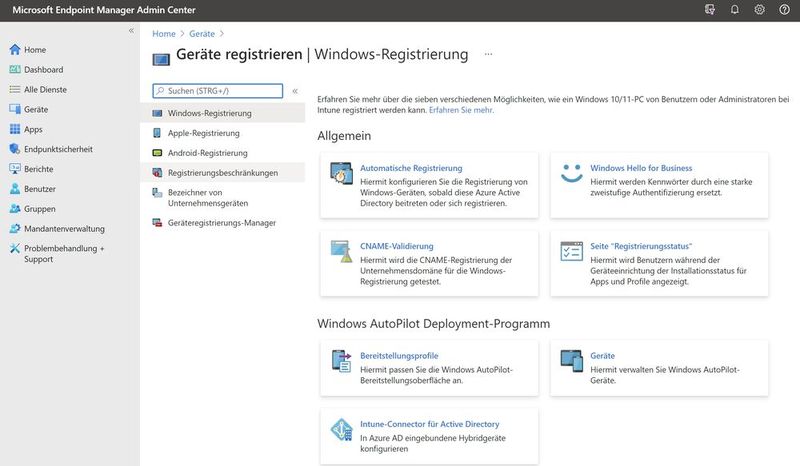Image resolution: width=800 pixels, height=466 pixels.
Task: Click the Geräte icon in left sidebar
Action: tap(15, 109)
